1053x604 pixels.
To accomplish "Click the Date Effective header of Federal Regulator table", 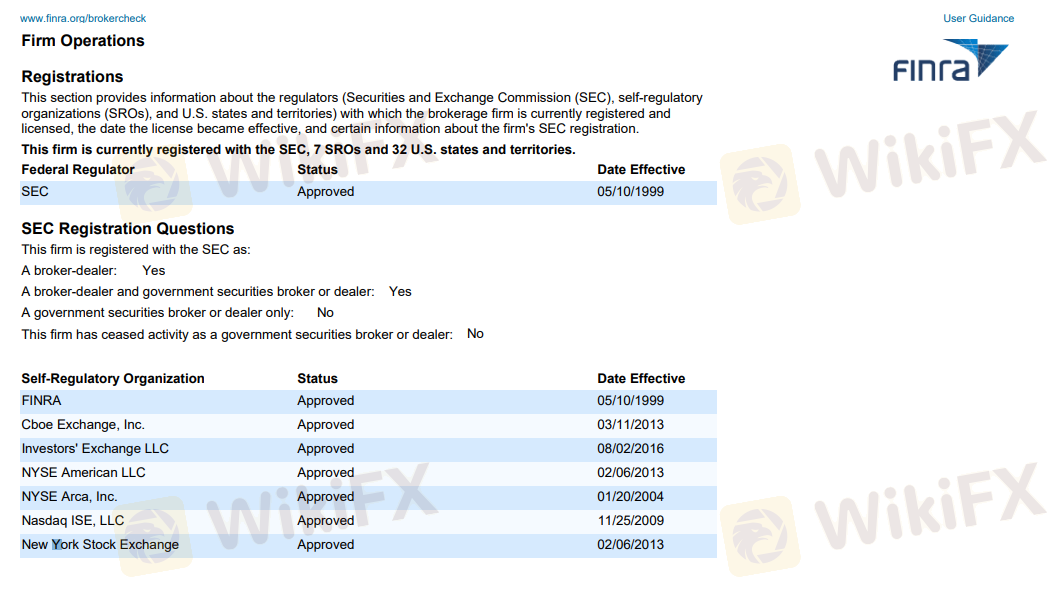I will click(x=641, y=169).
